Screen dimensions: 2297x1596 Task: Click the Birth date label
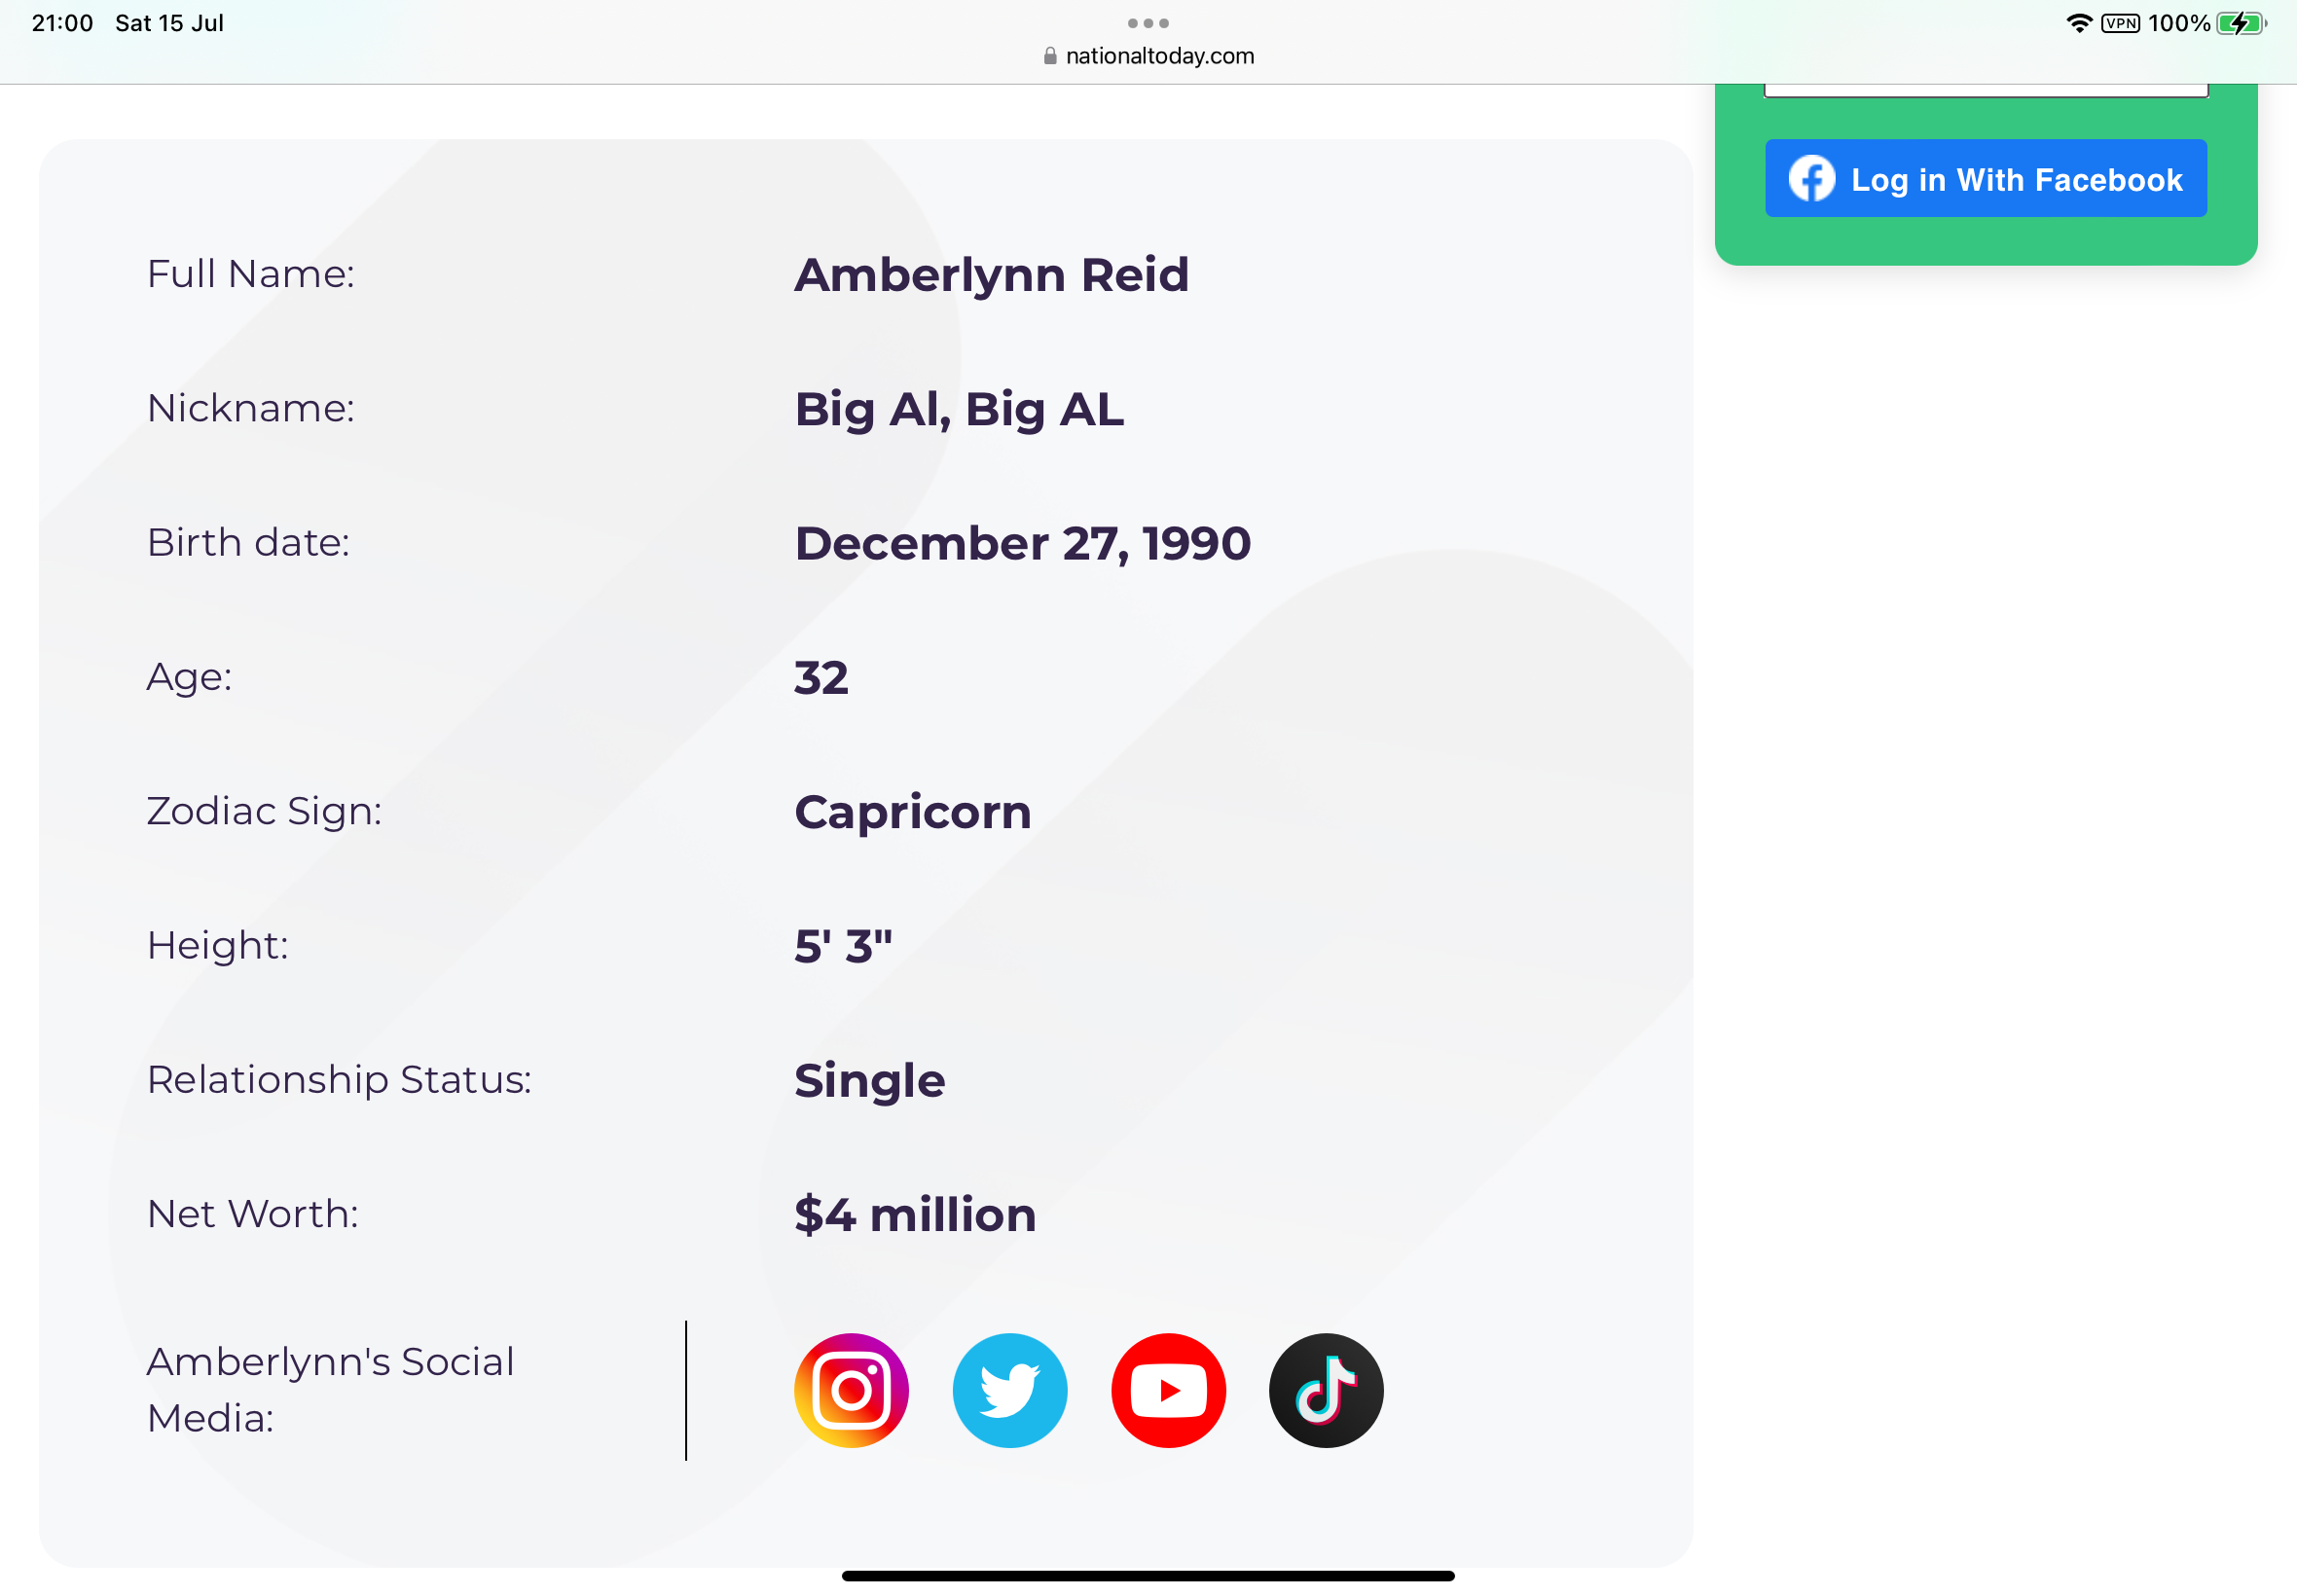click(x=248, y=542)
